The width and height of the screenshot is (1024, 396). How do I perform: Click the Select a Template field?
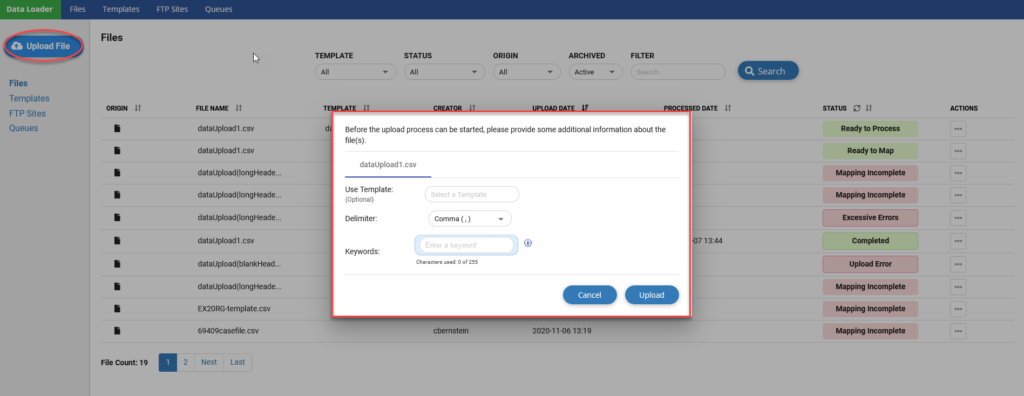pos(472,195)
